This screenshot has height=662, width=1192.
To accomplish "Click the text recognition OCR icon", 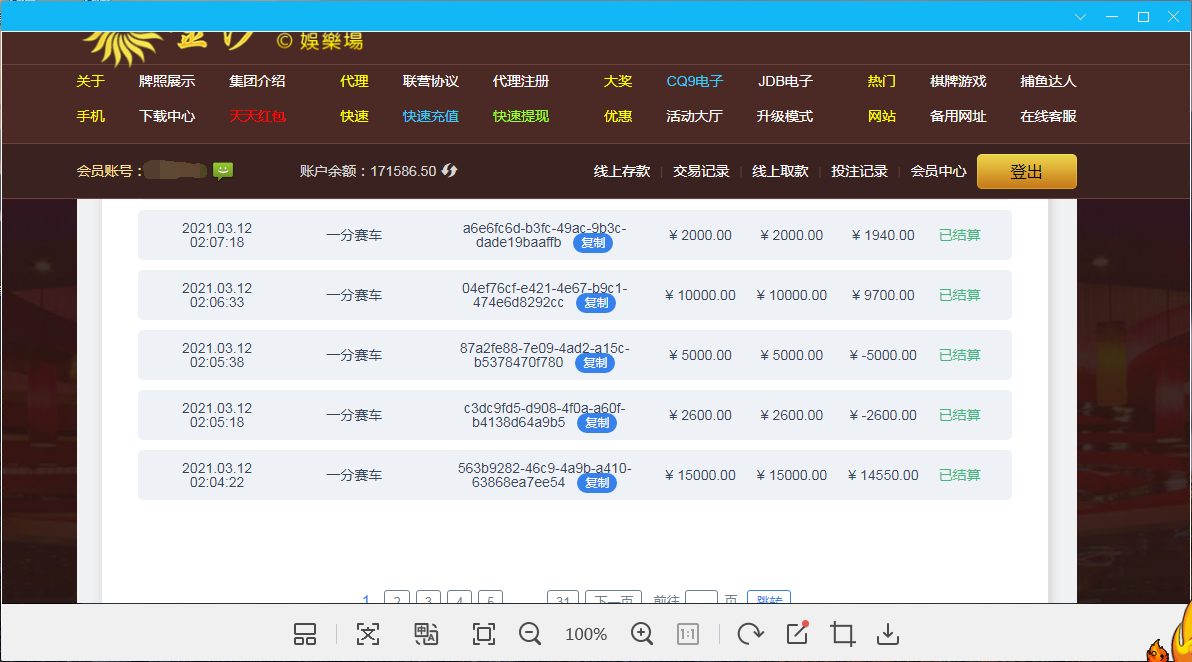I will (369, 634).
